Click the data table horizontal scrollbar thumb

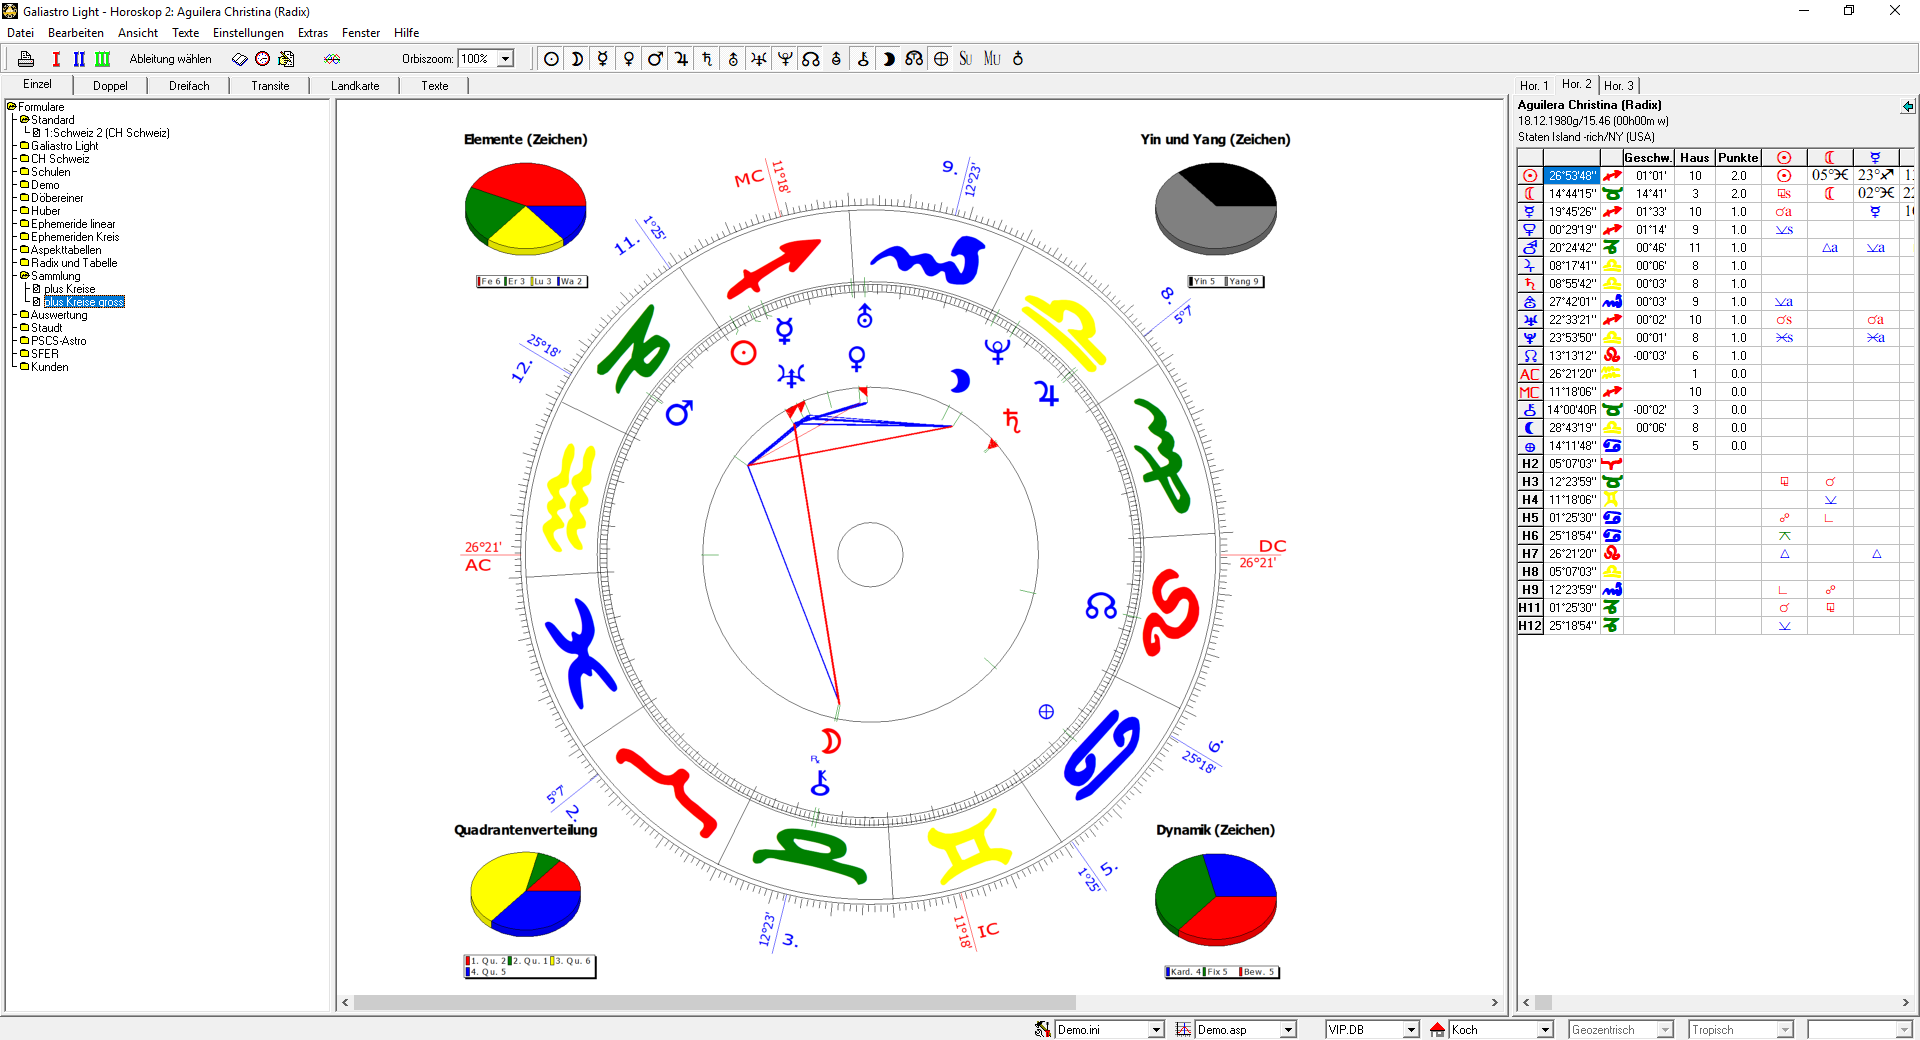1543,1002
